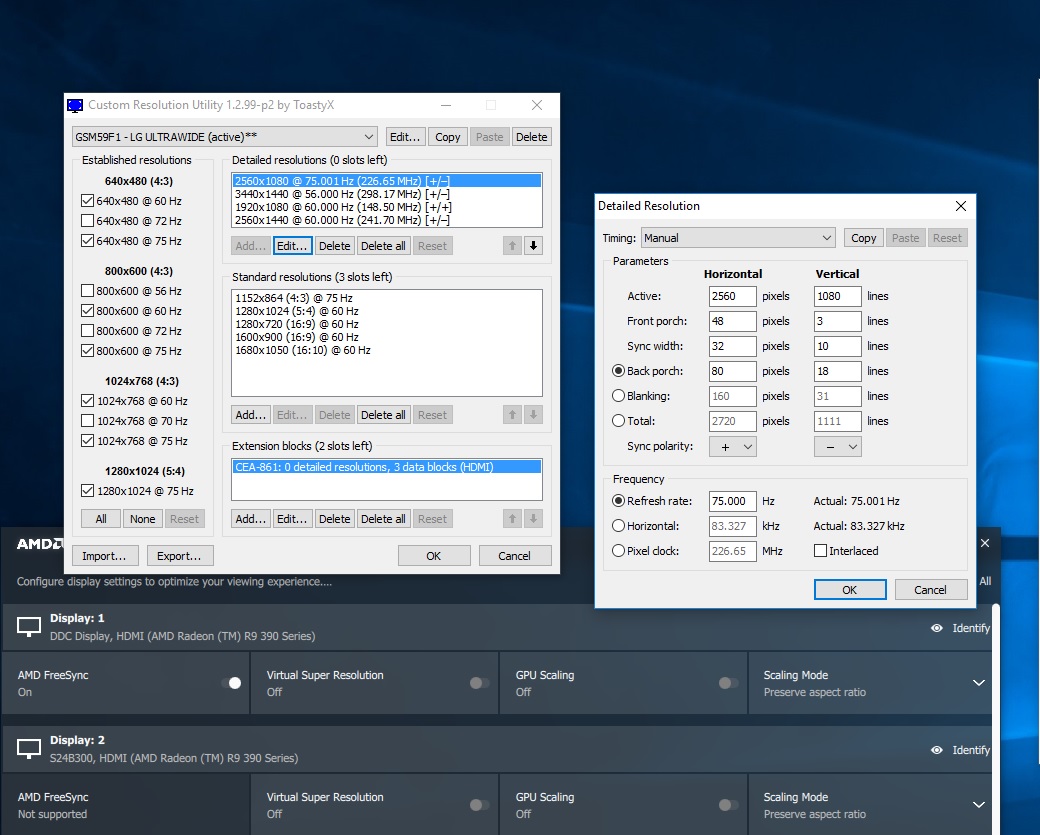Image resolution: width=1040 pixels, height=835 pixels.
Task: Toggle GPU Scaling for Display 2
Action: pyautogui.click(x=728, y=804)
